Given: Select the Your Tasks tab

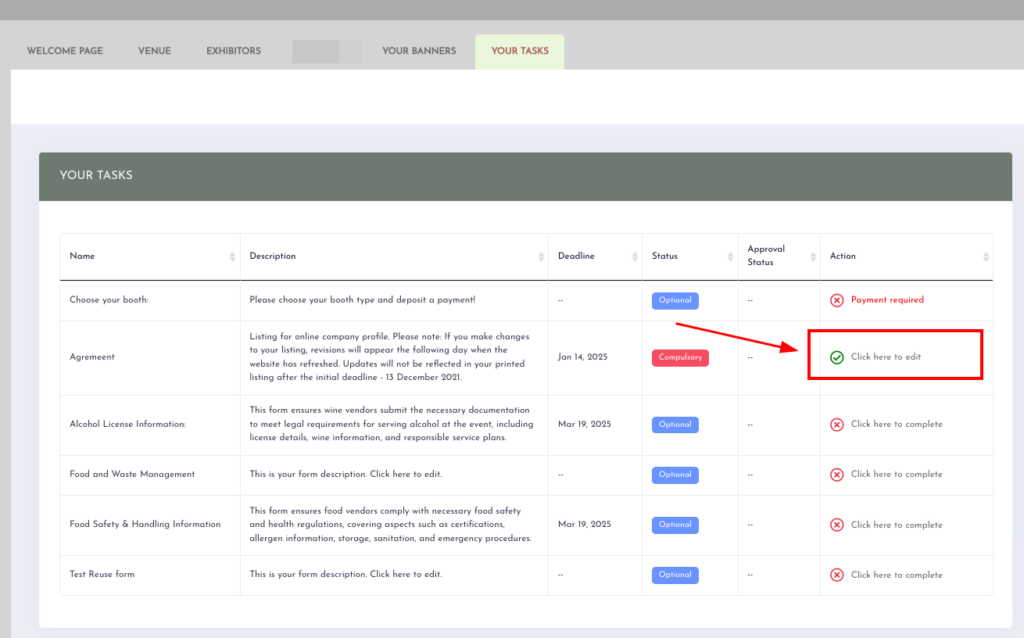Looking at the screenshot, I should click(x=520, y=51).
